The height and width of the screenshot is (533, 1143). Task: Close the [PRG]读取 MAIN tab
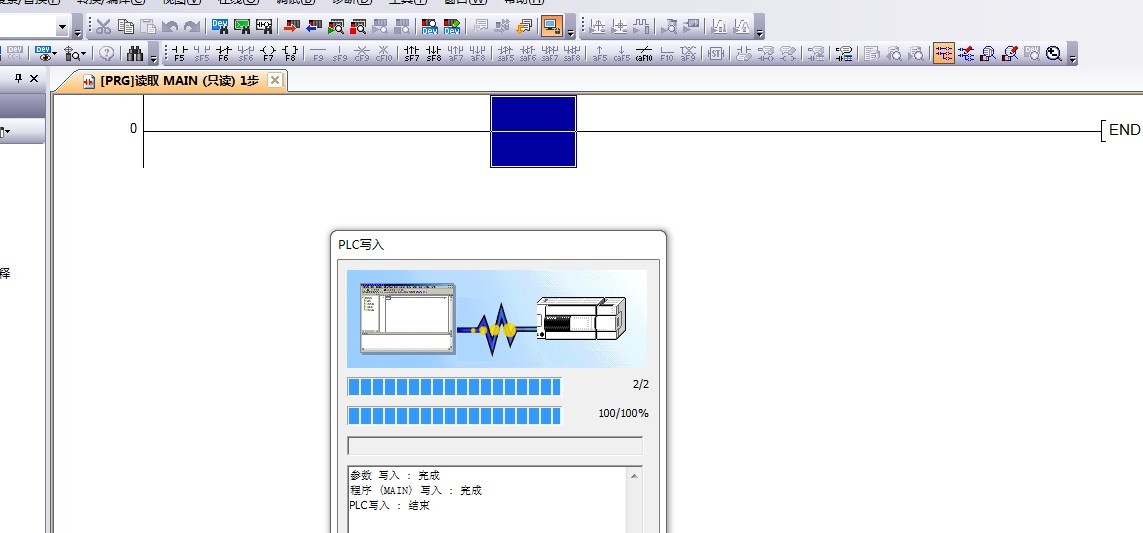276,80
